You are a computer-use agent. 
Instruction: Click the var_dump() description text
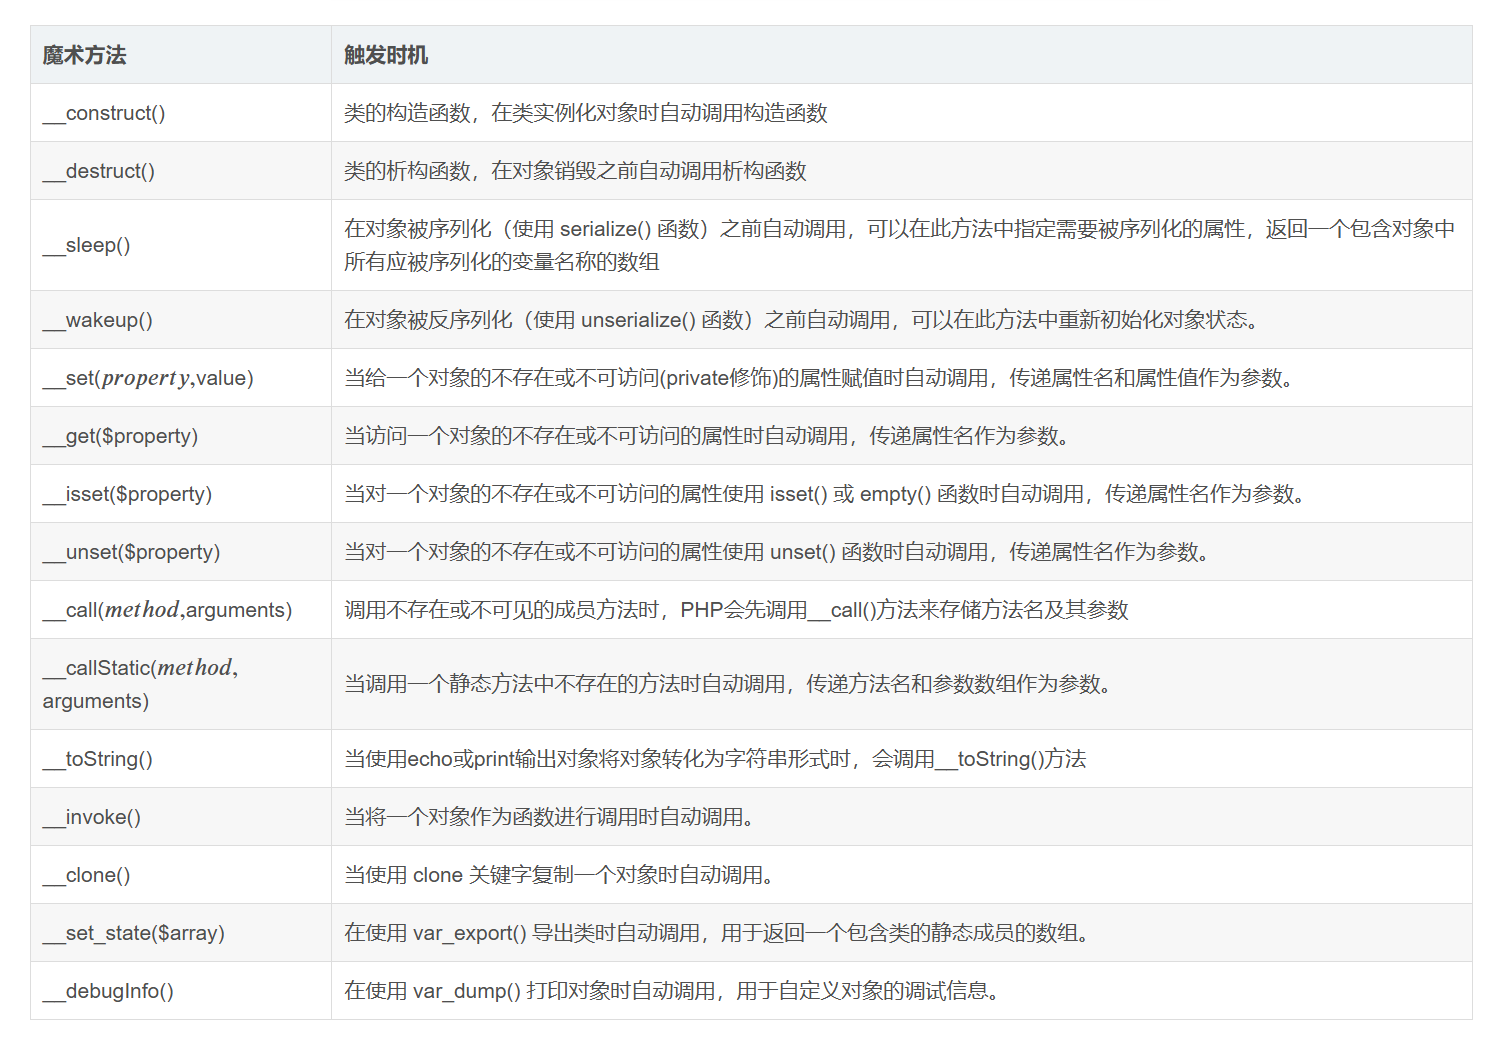click(672, 991)
